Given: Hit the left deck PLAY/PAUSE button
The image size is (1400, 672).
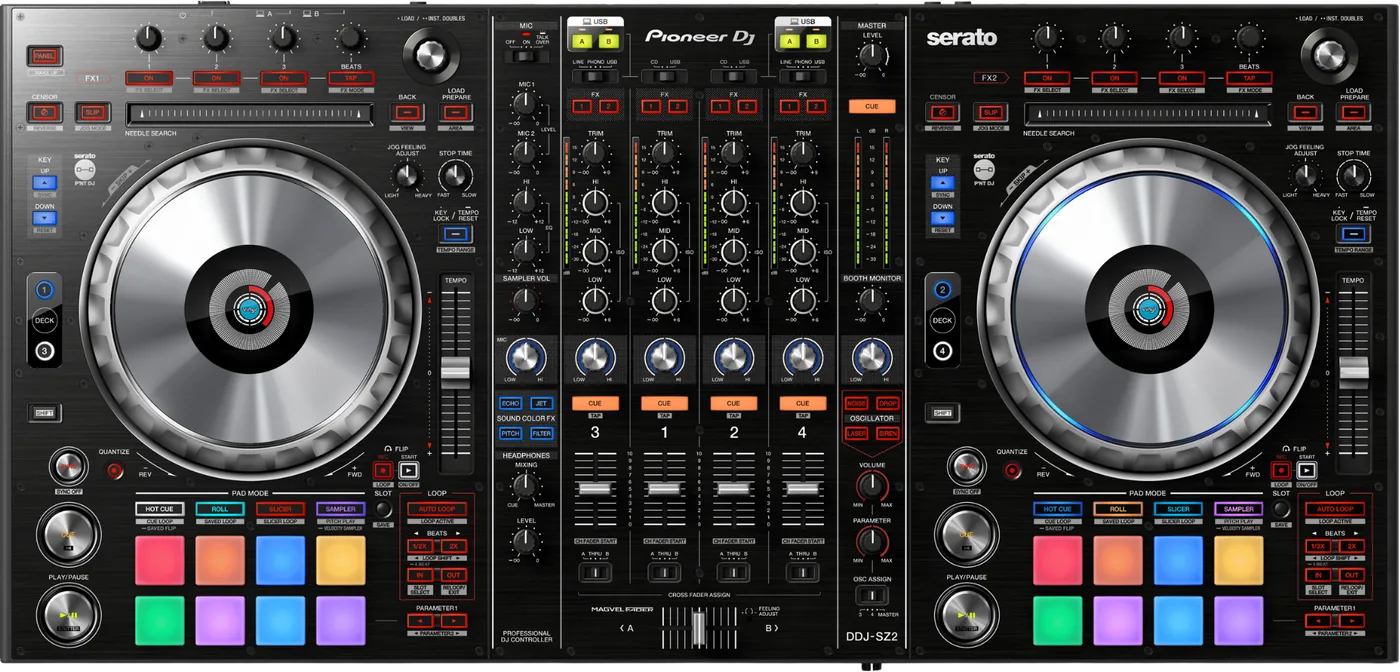Looking at the screenshot, I should click(69, 616).
